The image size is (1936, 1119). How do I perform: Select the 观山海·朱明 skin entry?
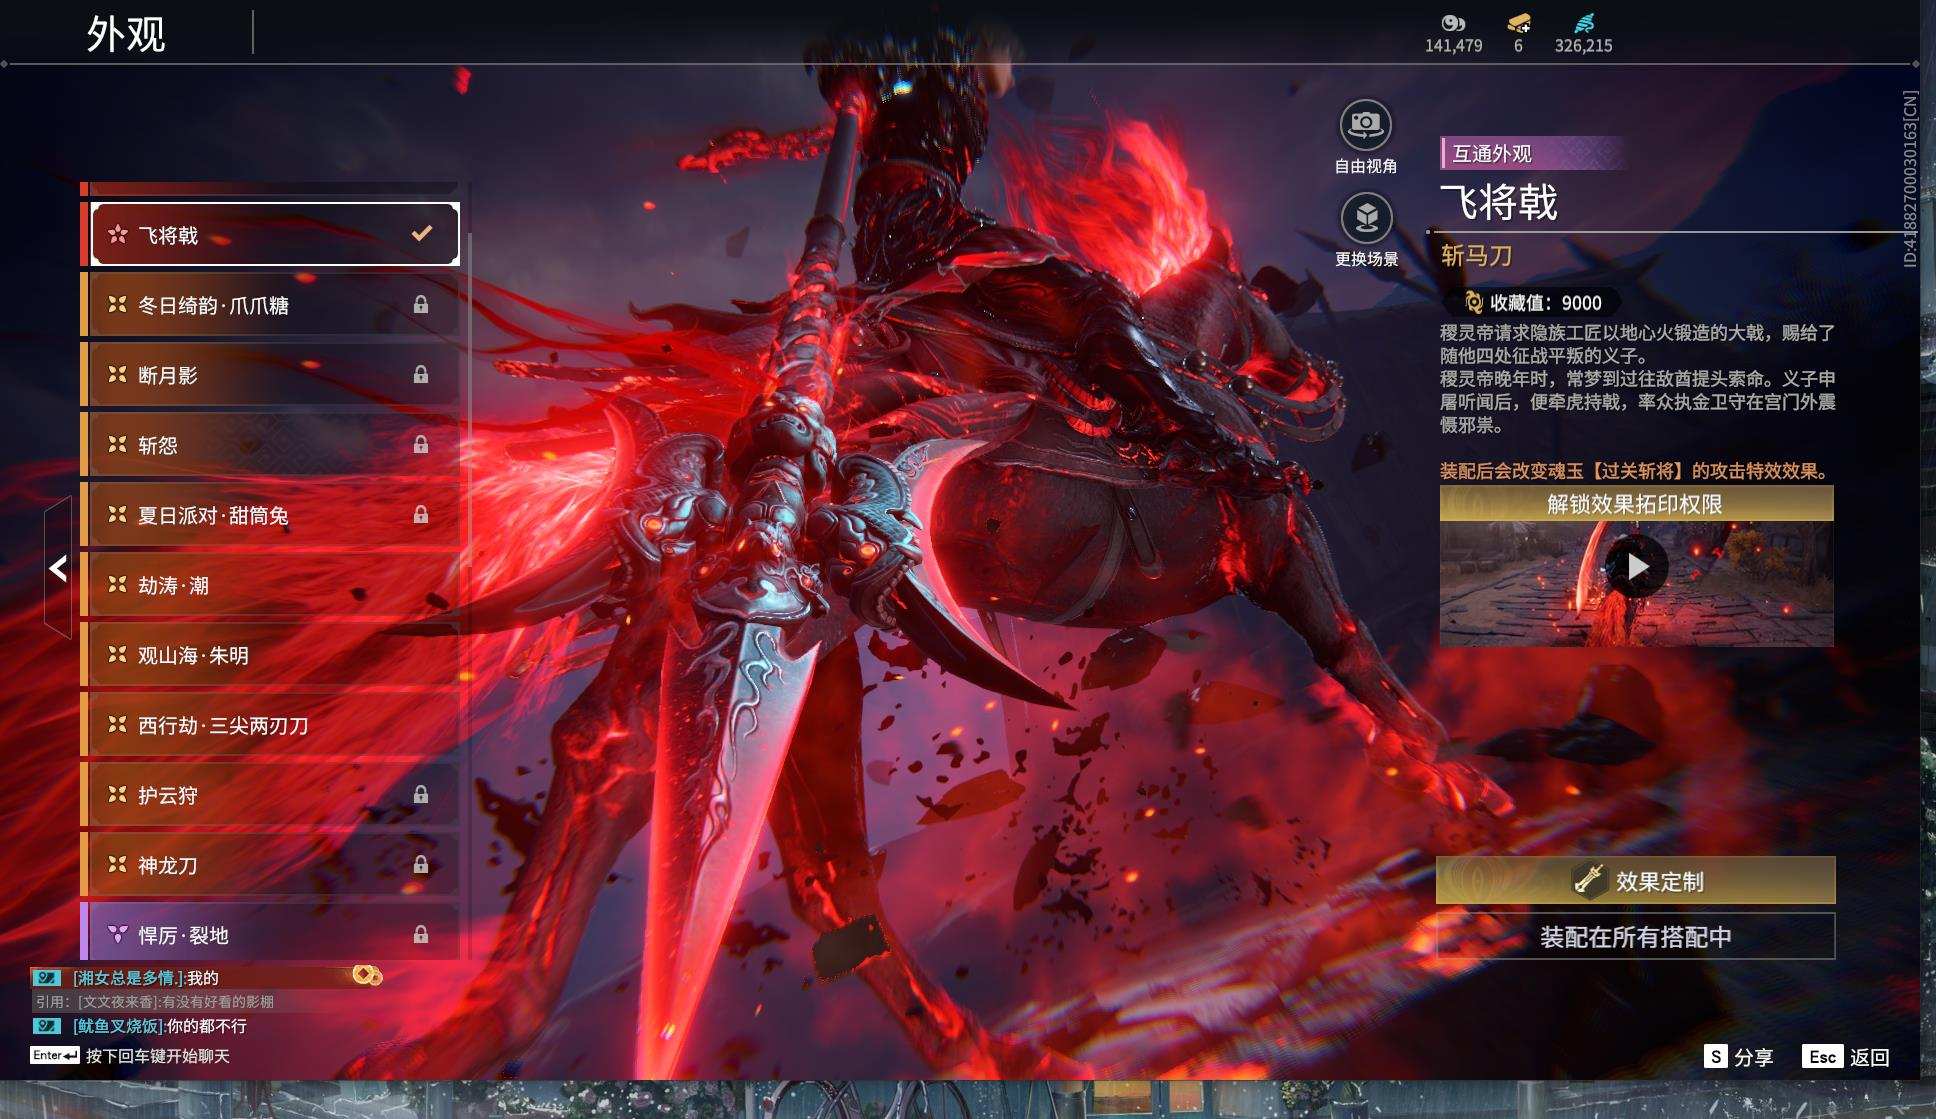(x=270, y=654)
